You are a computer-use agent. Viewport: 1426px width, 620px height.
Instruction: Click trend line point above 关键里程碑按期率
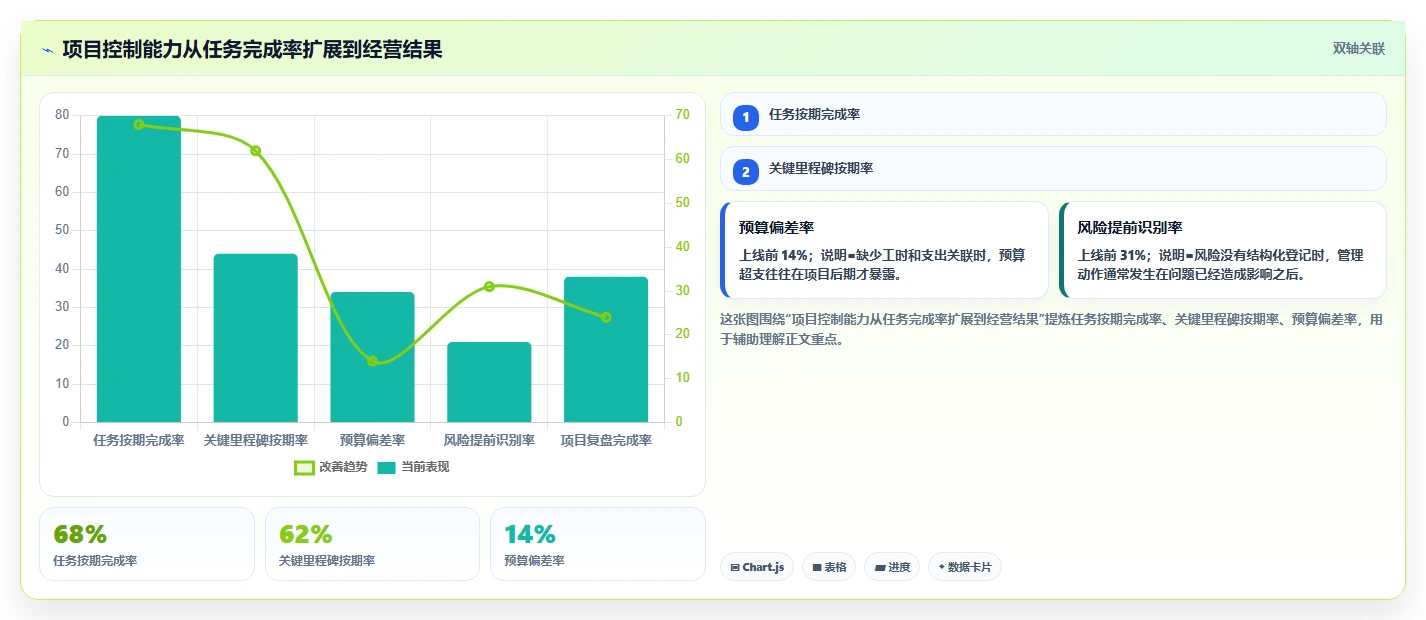point(256,151)
